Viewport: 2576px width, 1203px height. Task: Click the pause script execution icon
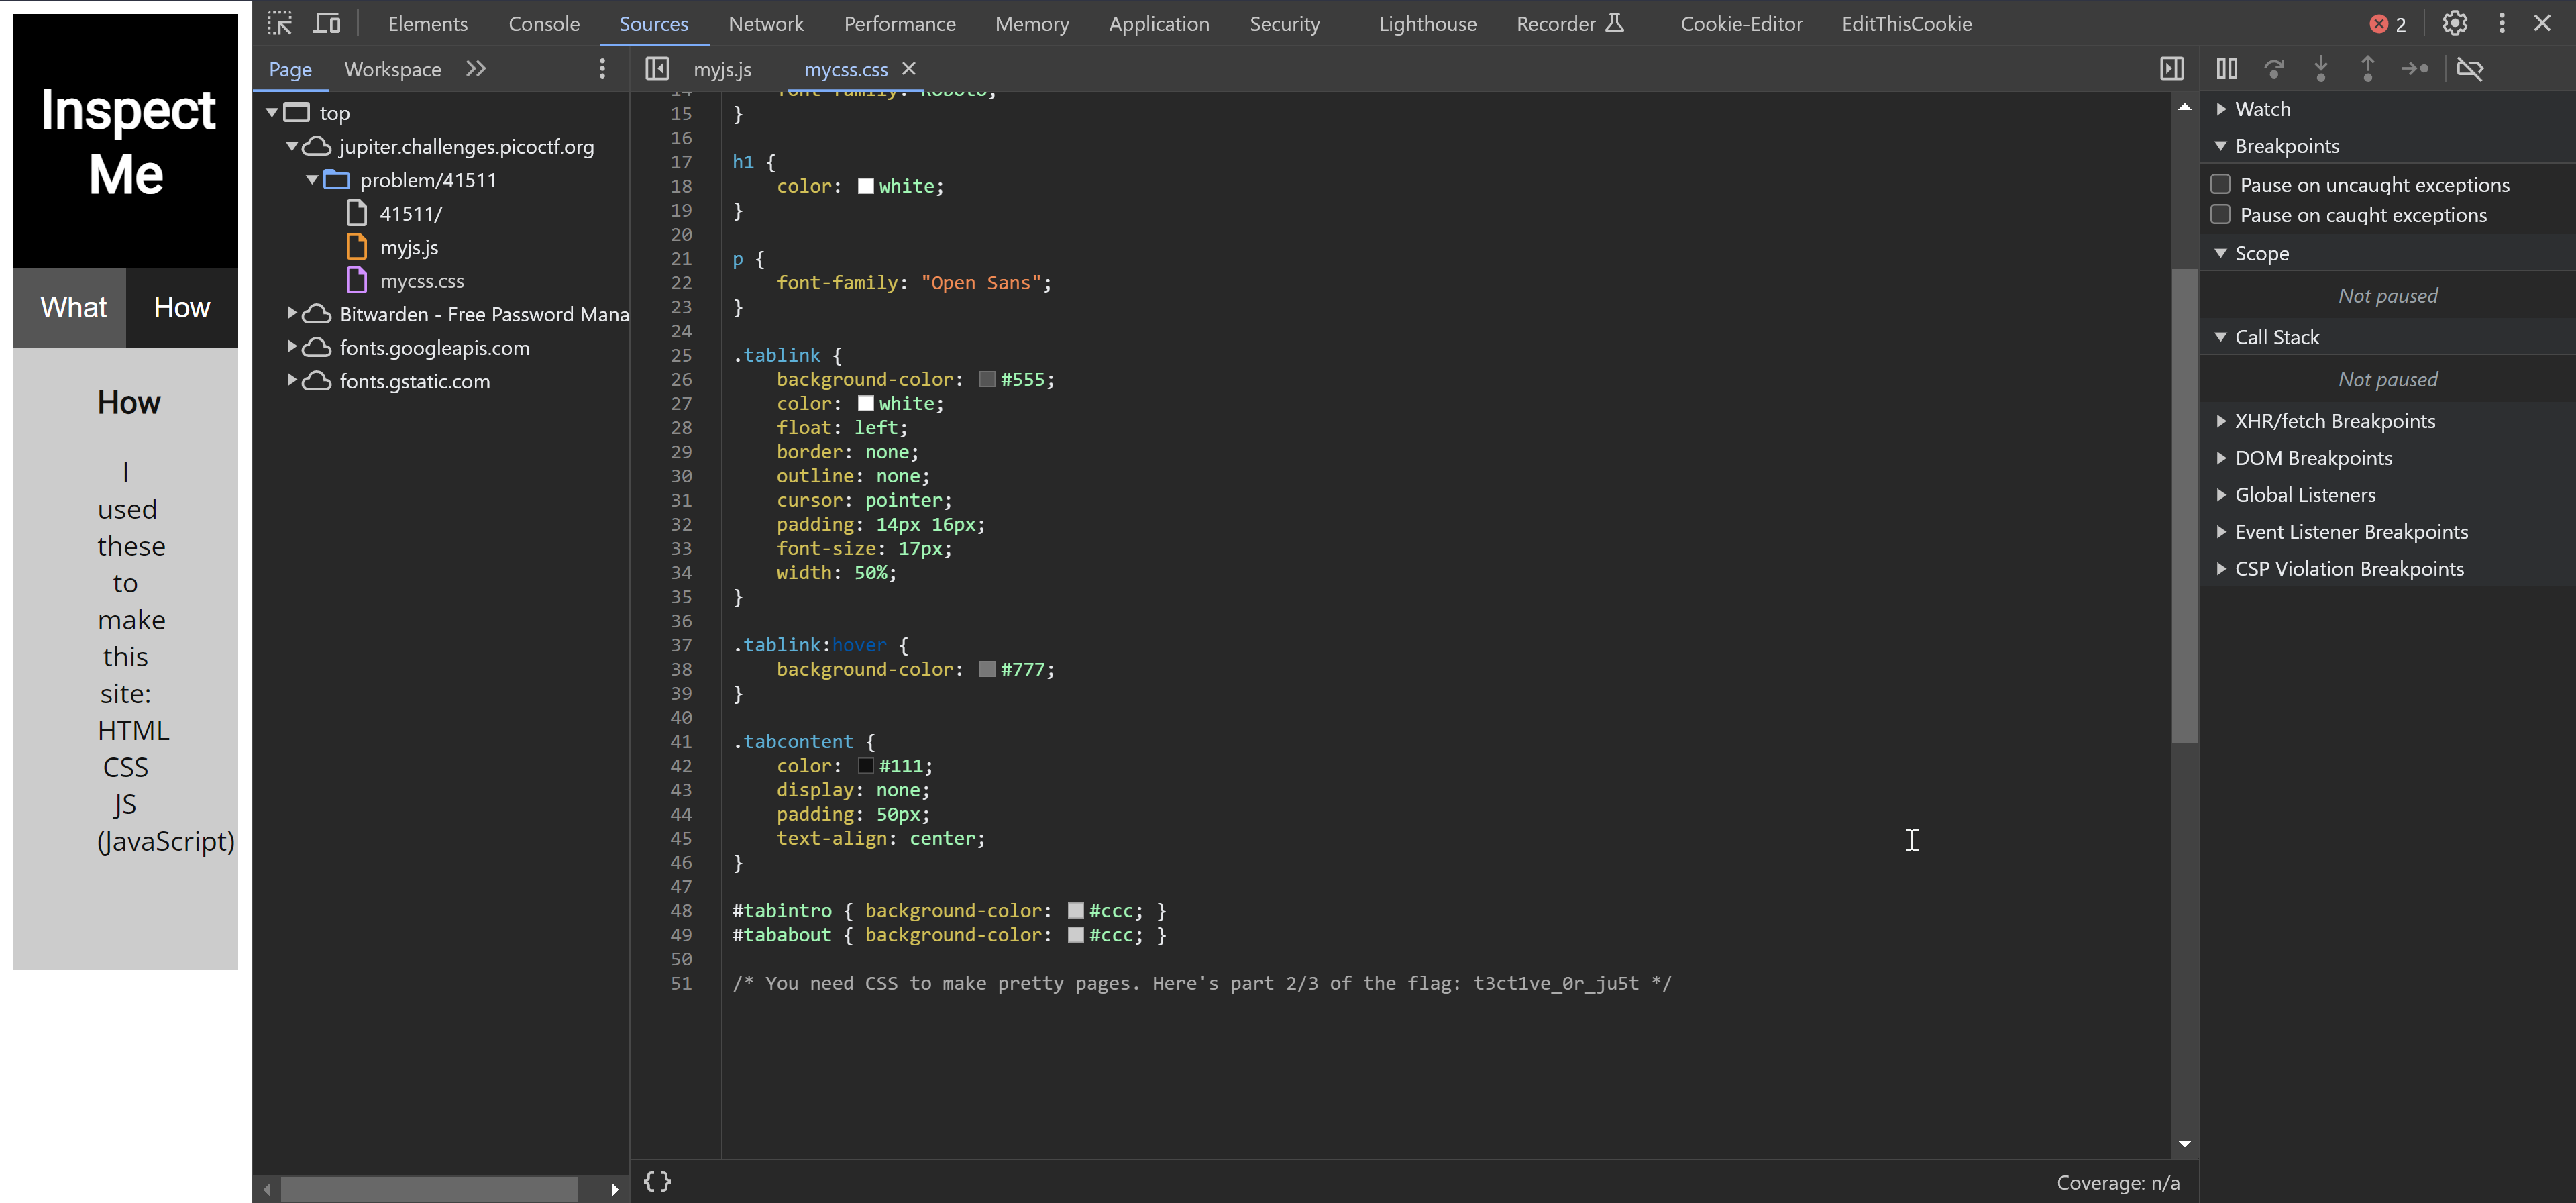[2226, 69]
